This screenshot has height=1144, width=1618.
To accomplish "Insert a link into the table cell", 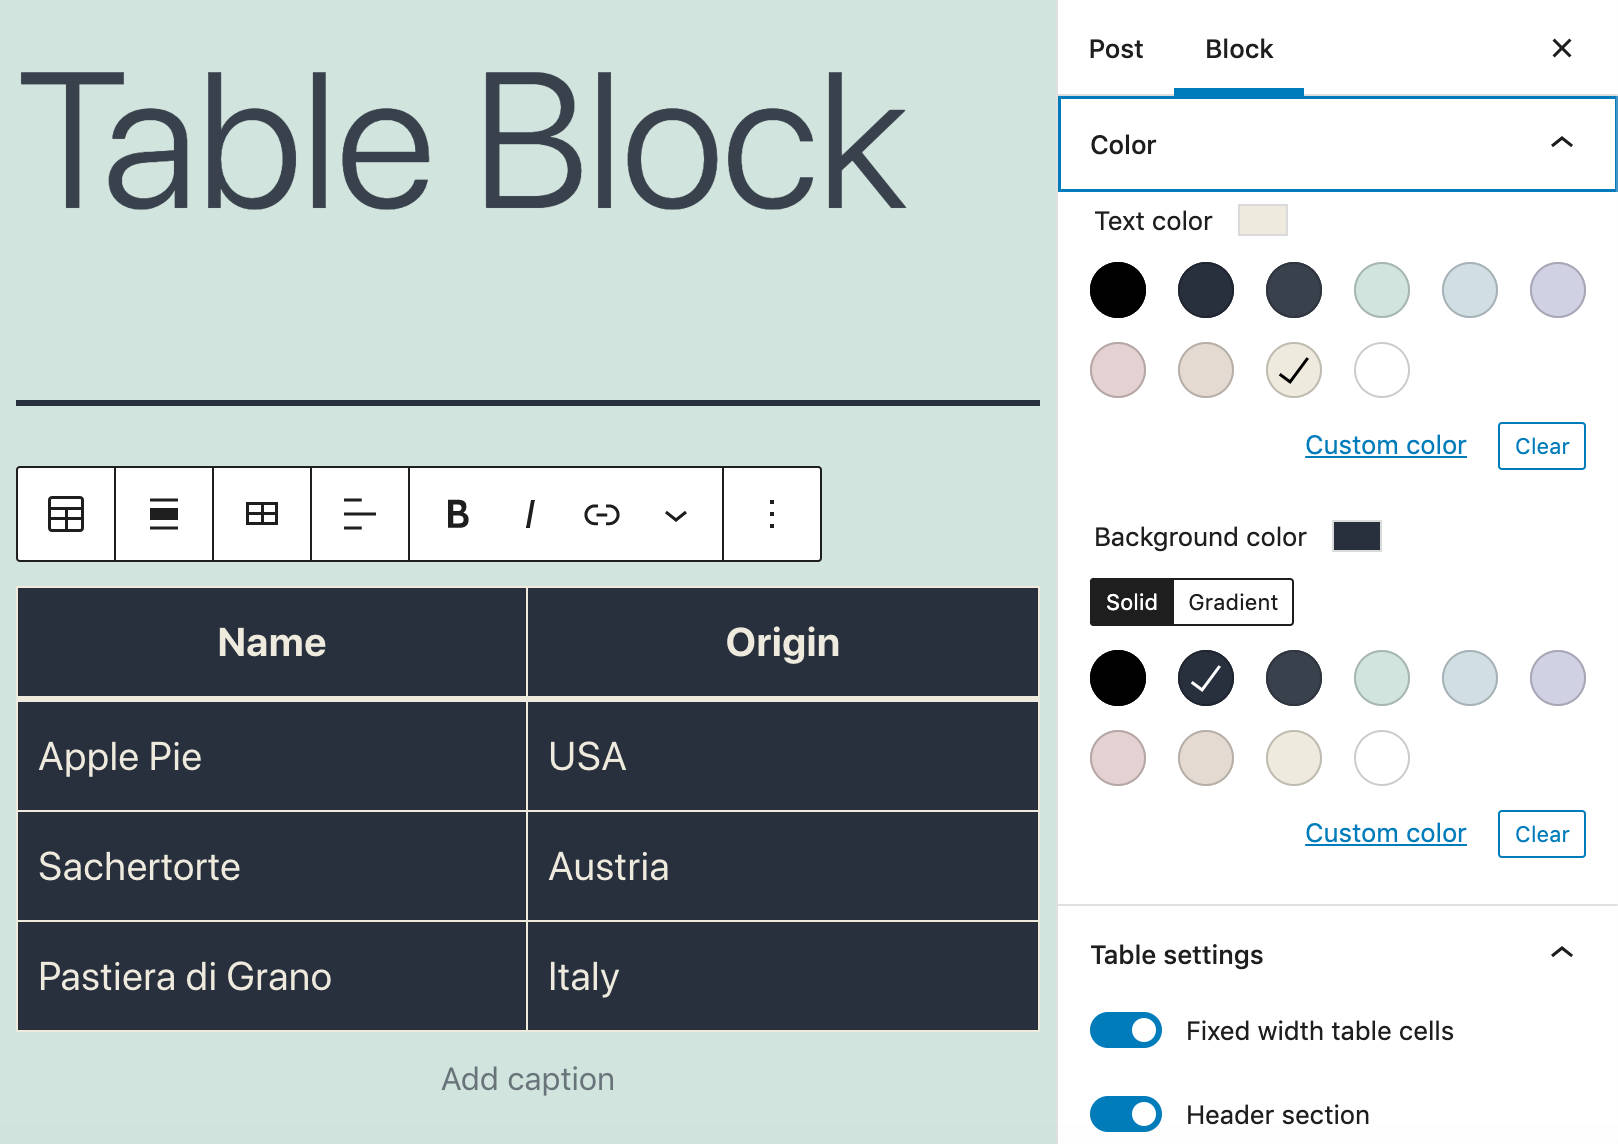I will tap(602, 515).
